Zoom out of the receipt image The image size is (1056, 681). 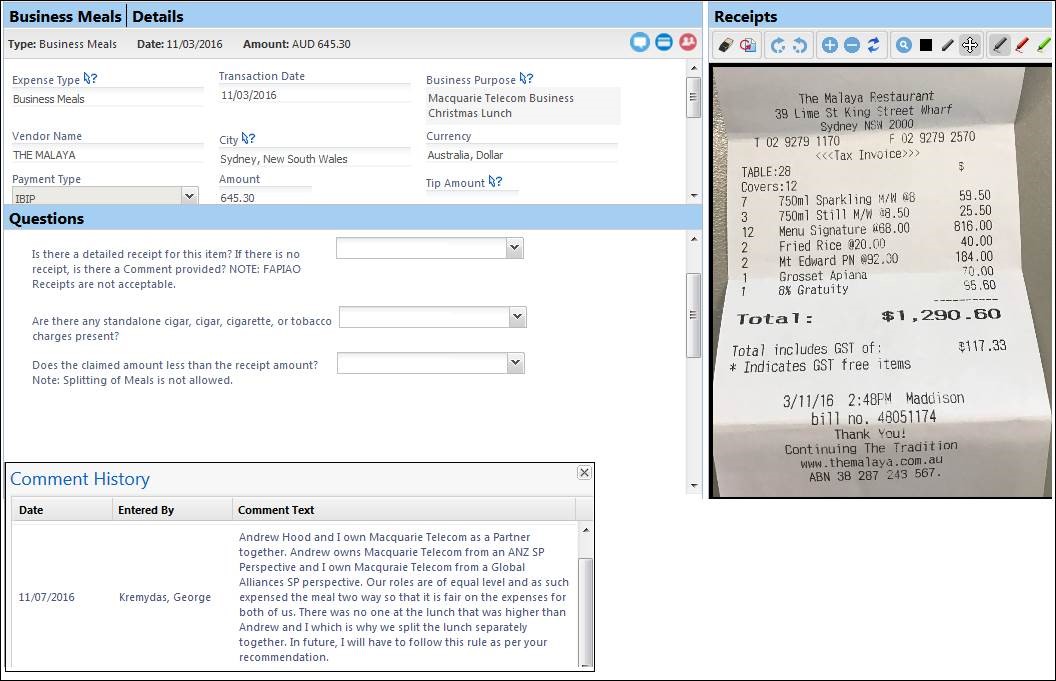851,45
